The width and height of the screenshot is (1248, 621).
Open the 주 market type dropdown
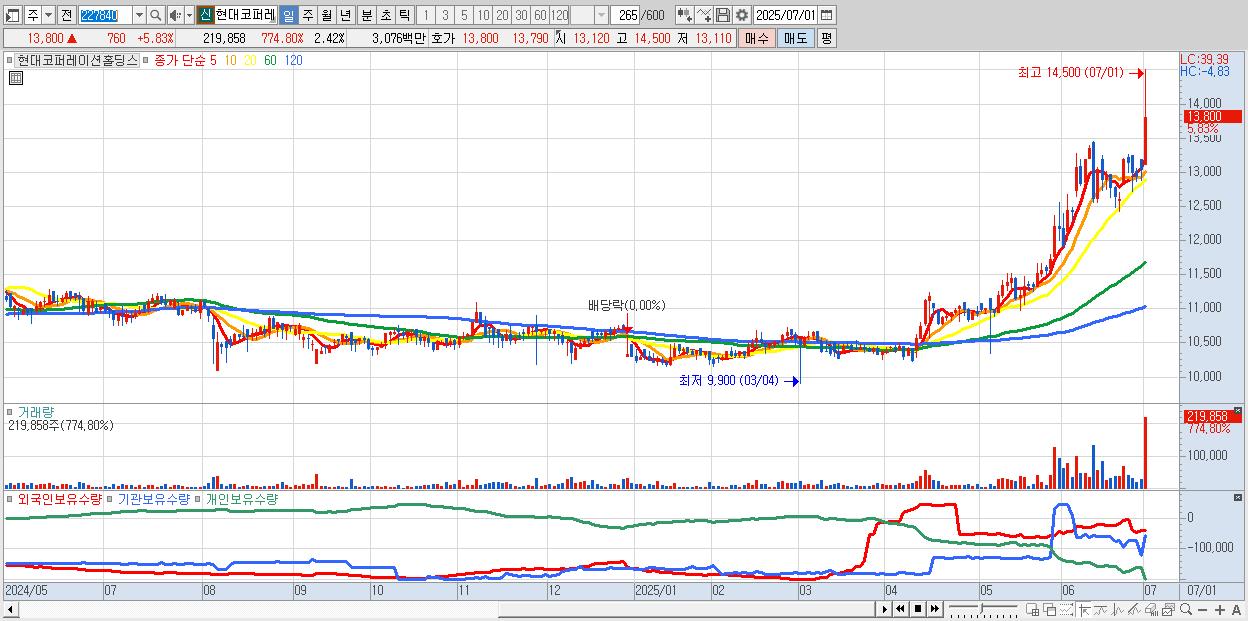click(x=48, y=15)
